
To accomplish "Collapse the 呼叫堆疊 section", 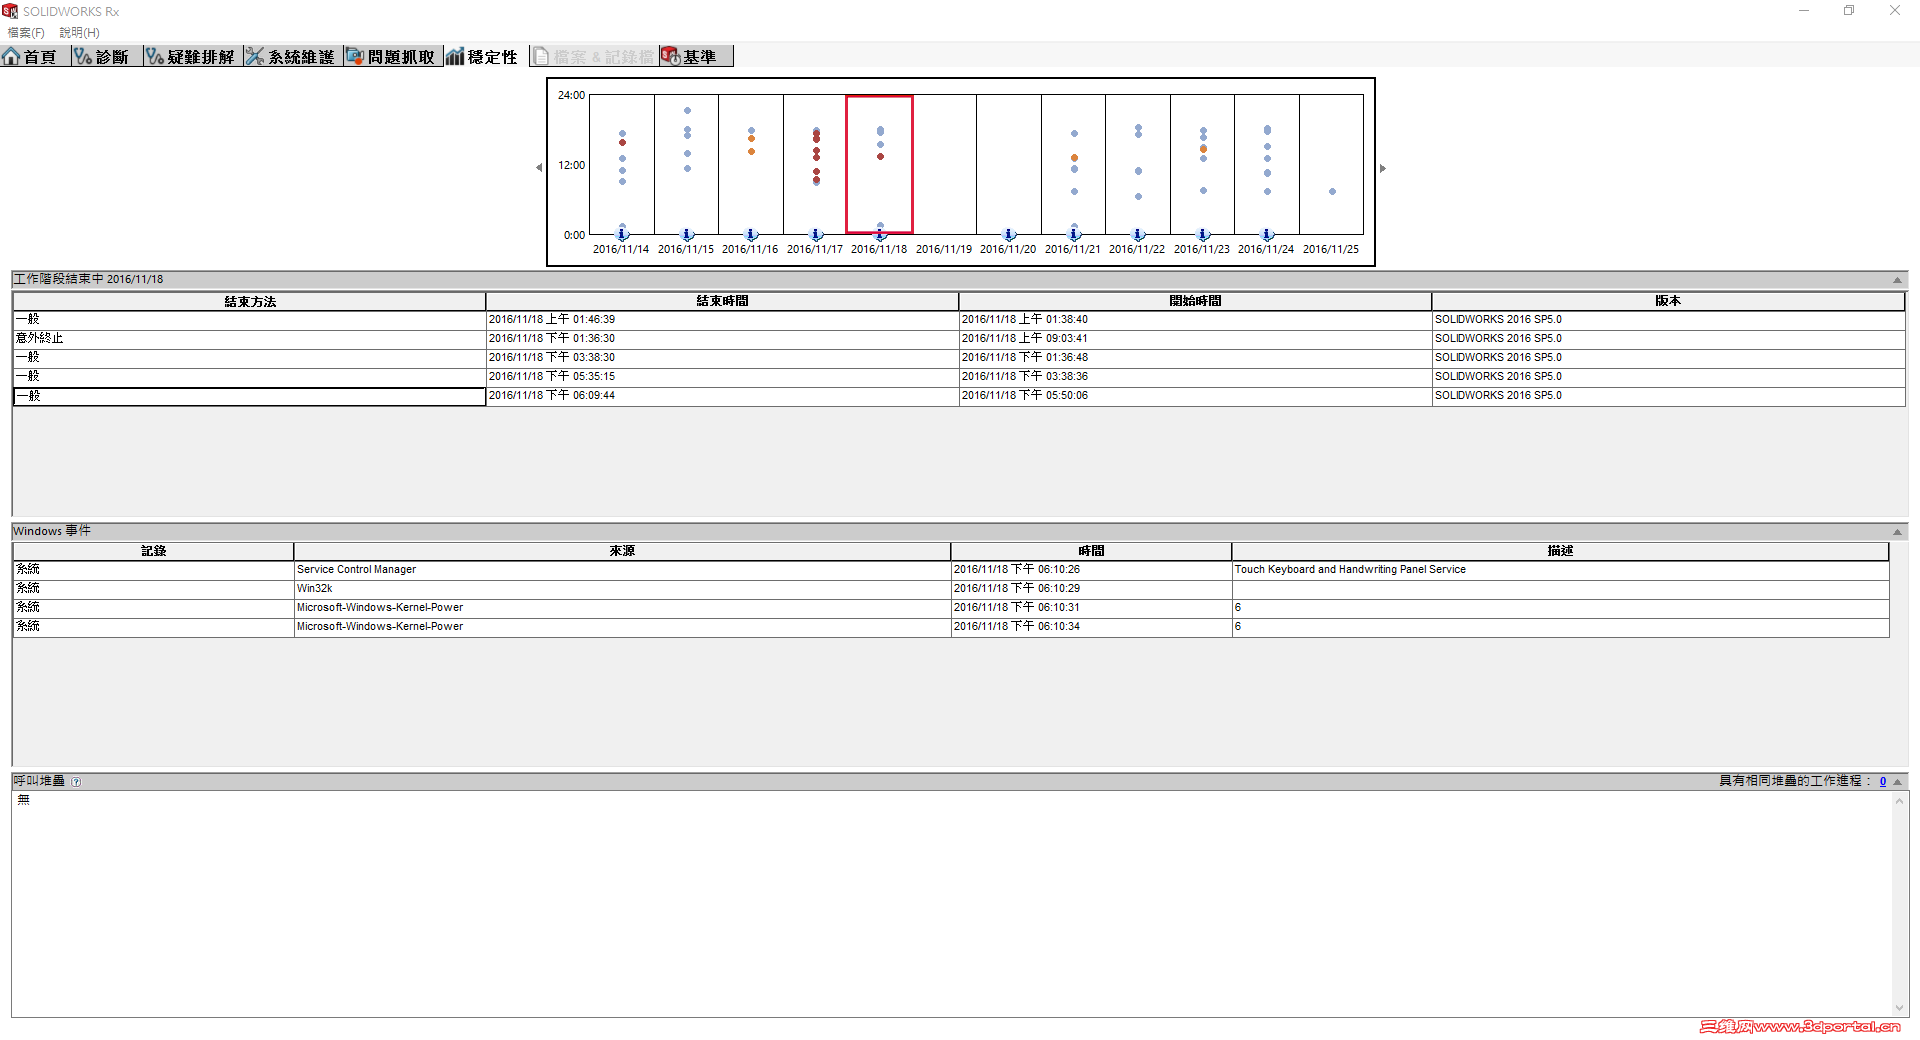I will (1897, 782).
